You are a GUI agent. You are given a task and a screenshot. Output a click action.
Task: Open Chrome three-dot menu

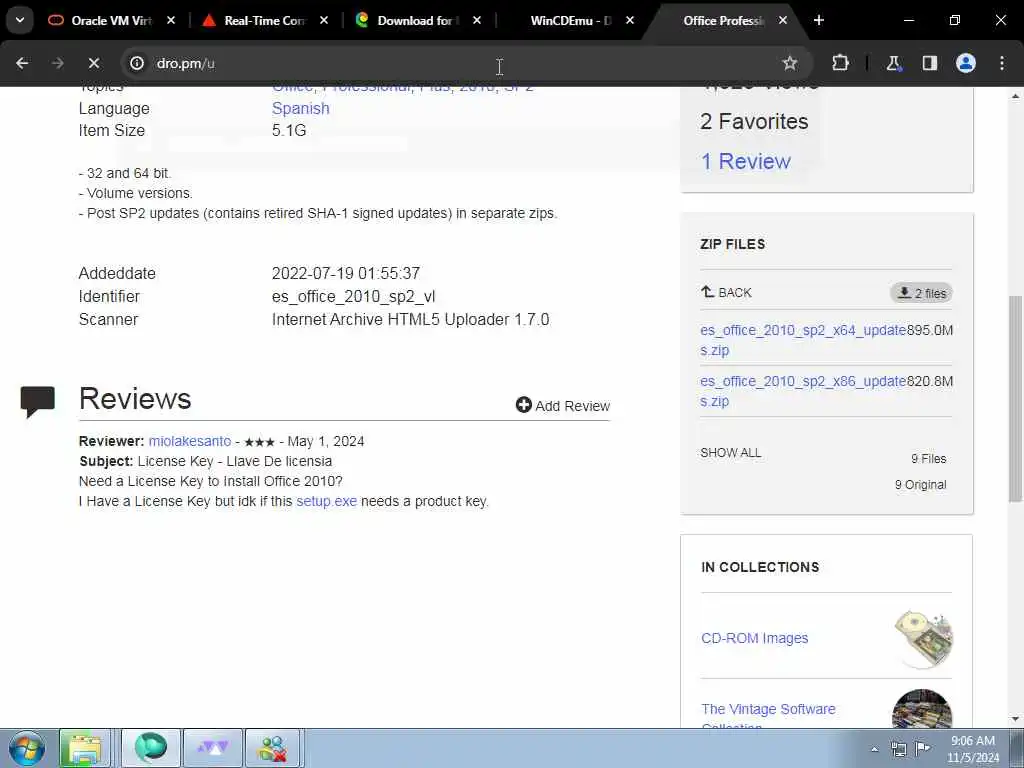(x=1002, y=63)
